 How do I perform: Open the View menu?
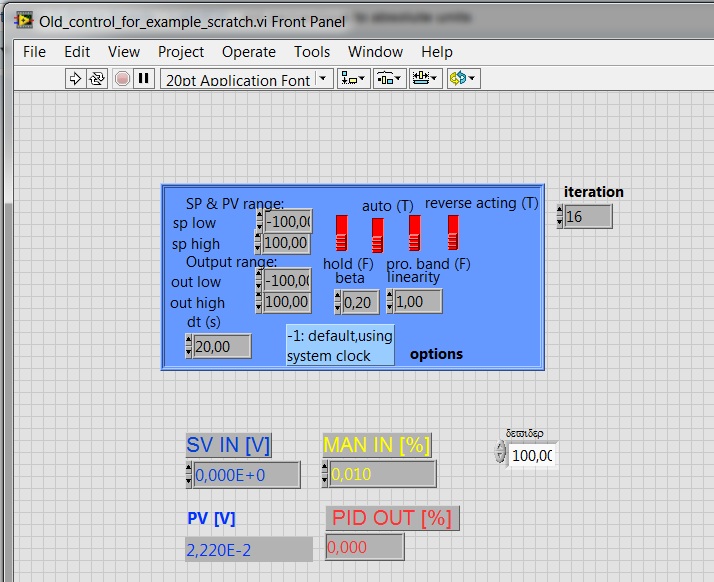[x=124, y=52]
